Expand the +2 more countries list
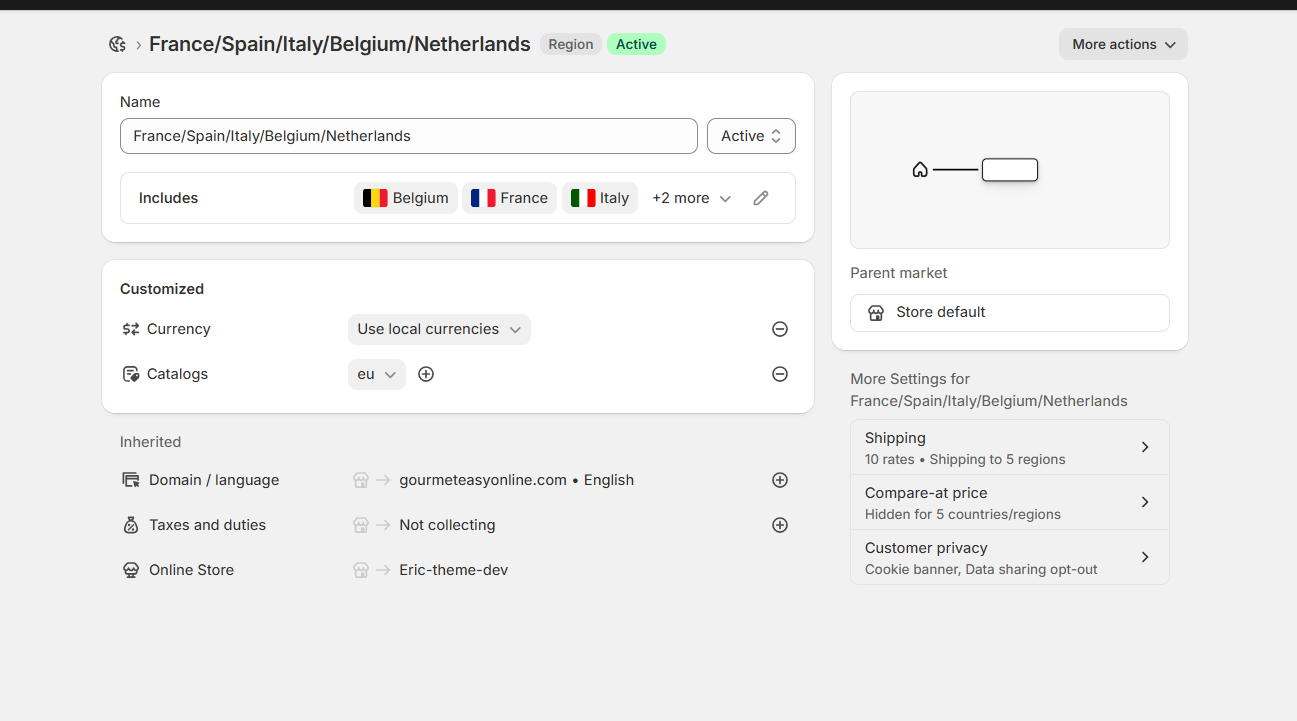 691,198
